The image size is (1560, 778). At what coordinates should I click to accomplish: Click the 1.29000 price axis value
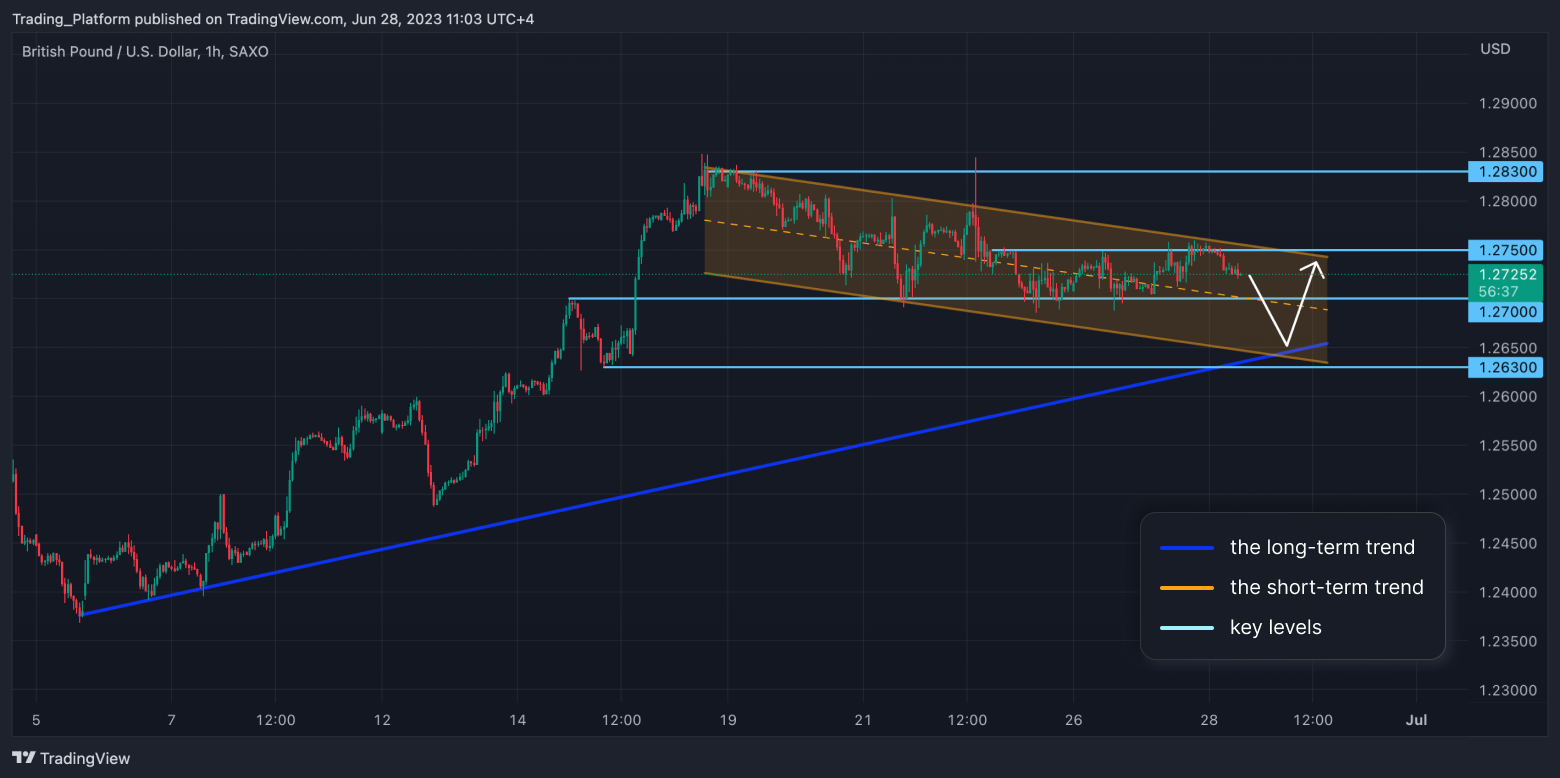pos(1508,104)
